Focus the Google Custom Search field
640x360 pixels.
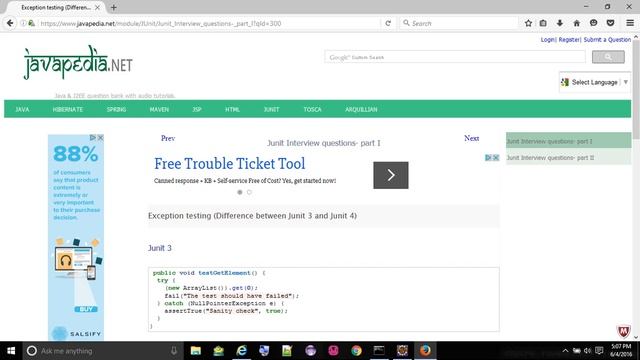[455, 57]
